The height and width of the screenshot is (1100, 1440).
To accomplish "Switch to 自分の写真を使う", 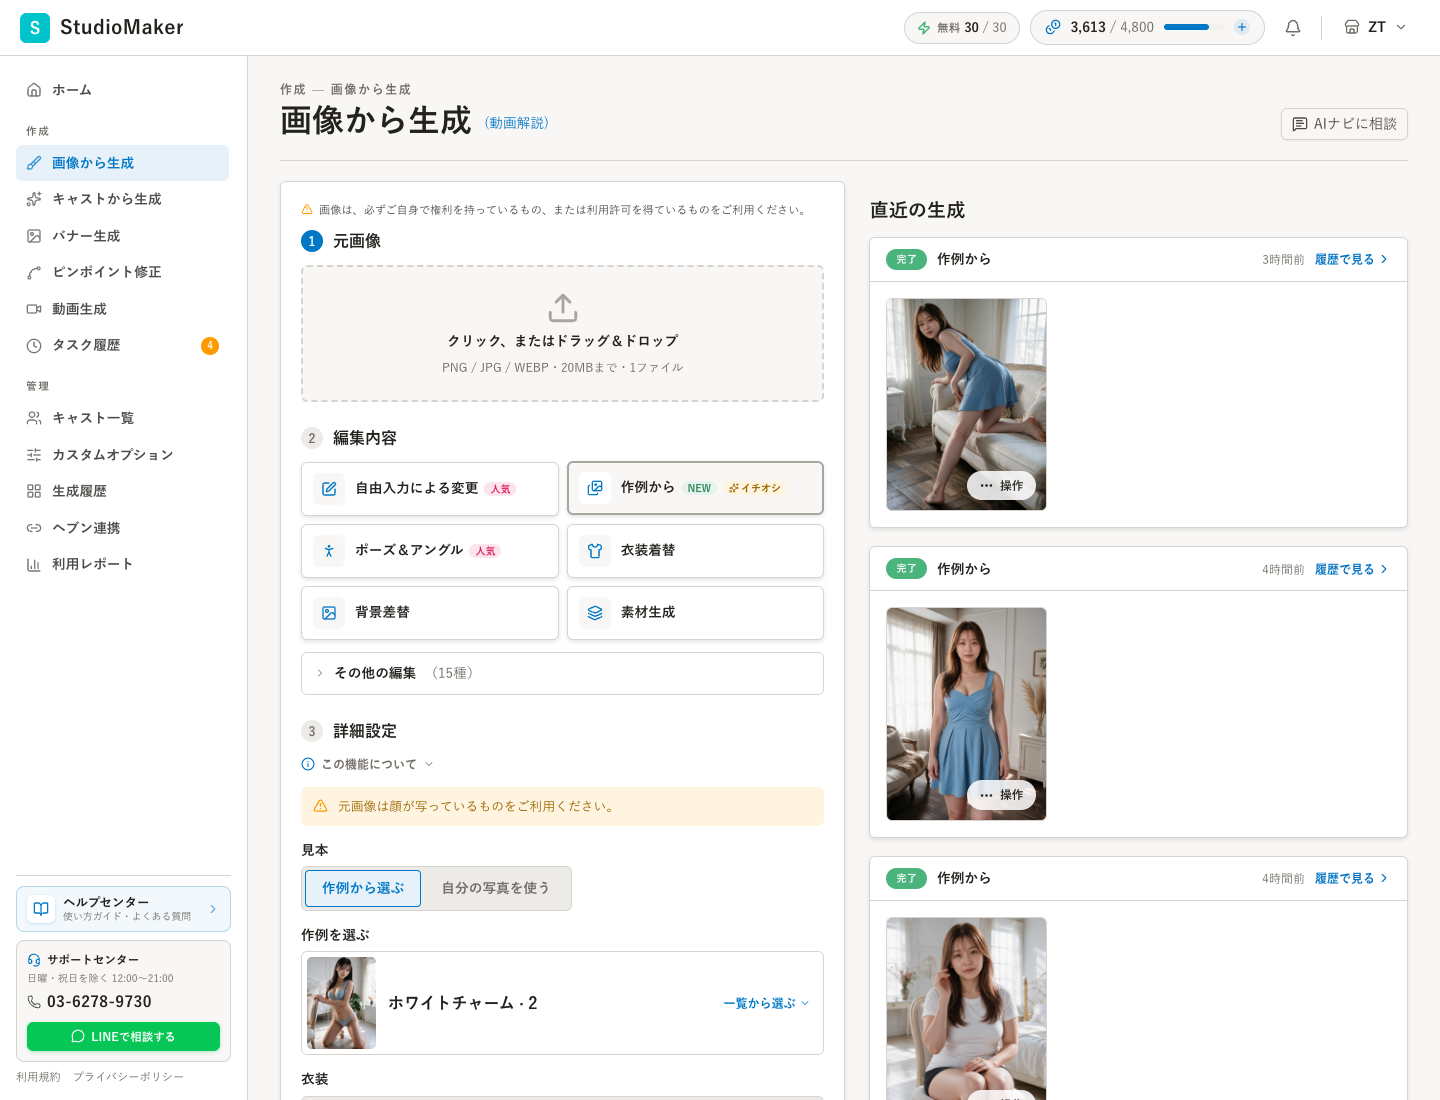I will [x=496, y=888].
